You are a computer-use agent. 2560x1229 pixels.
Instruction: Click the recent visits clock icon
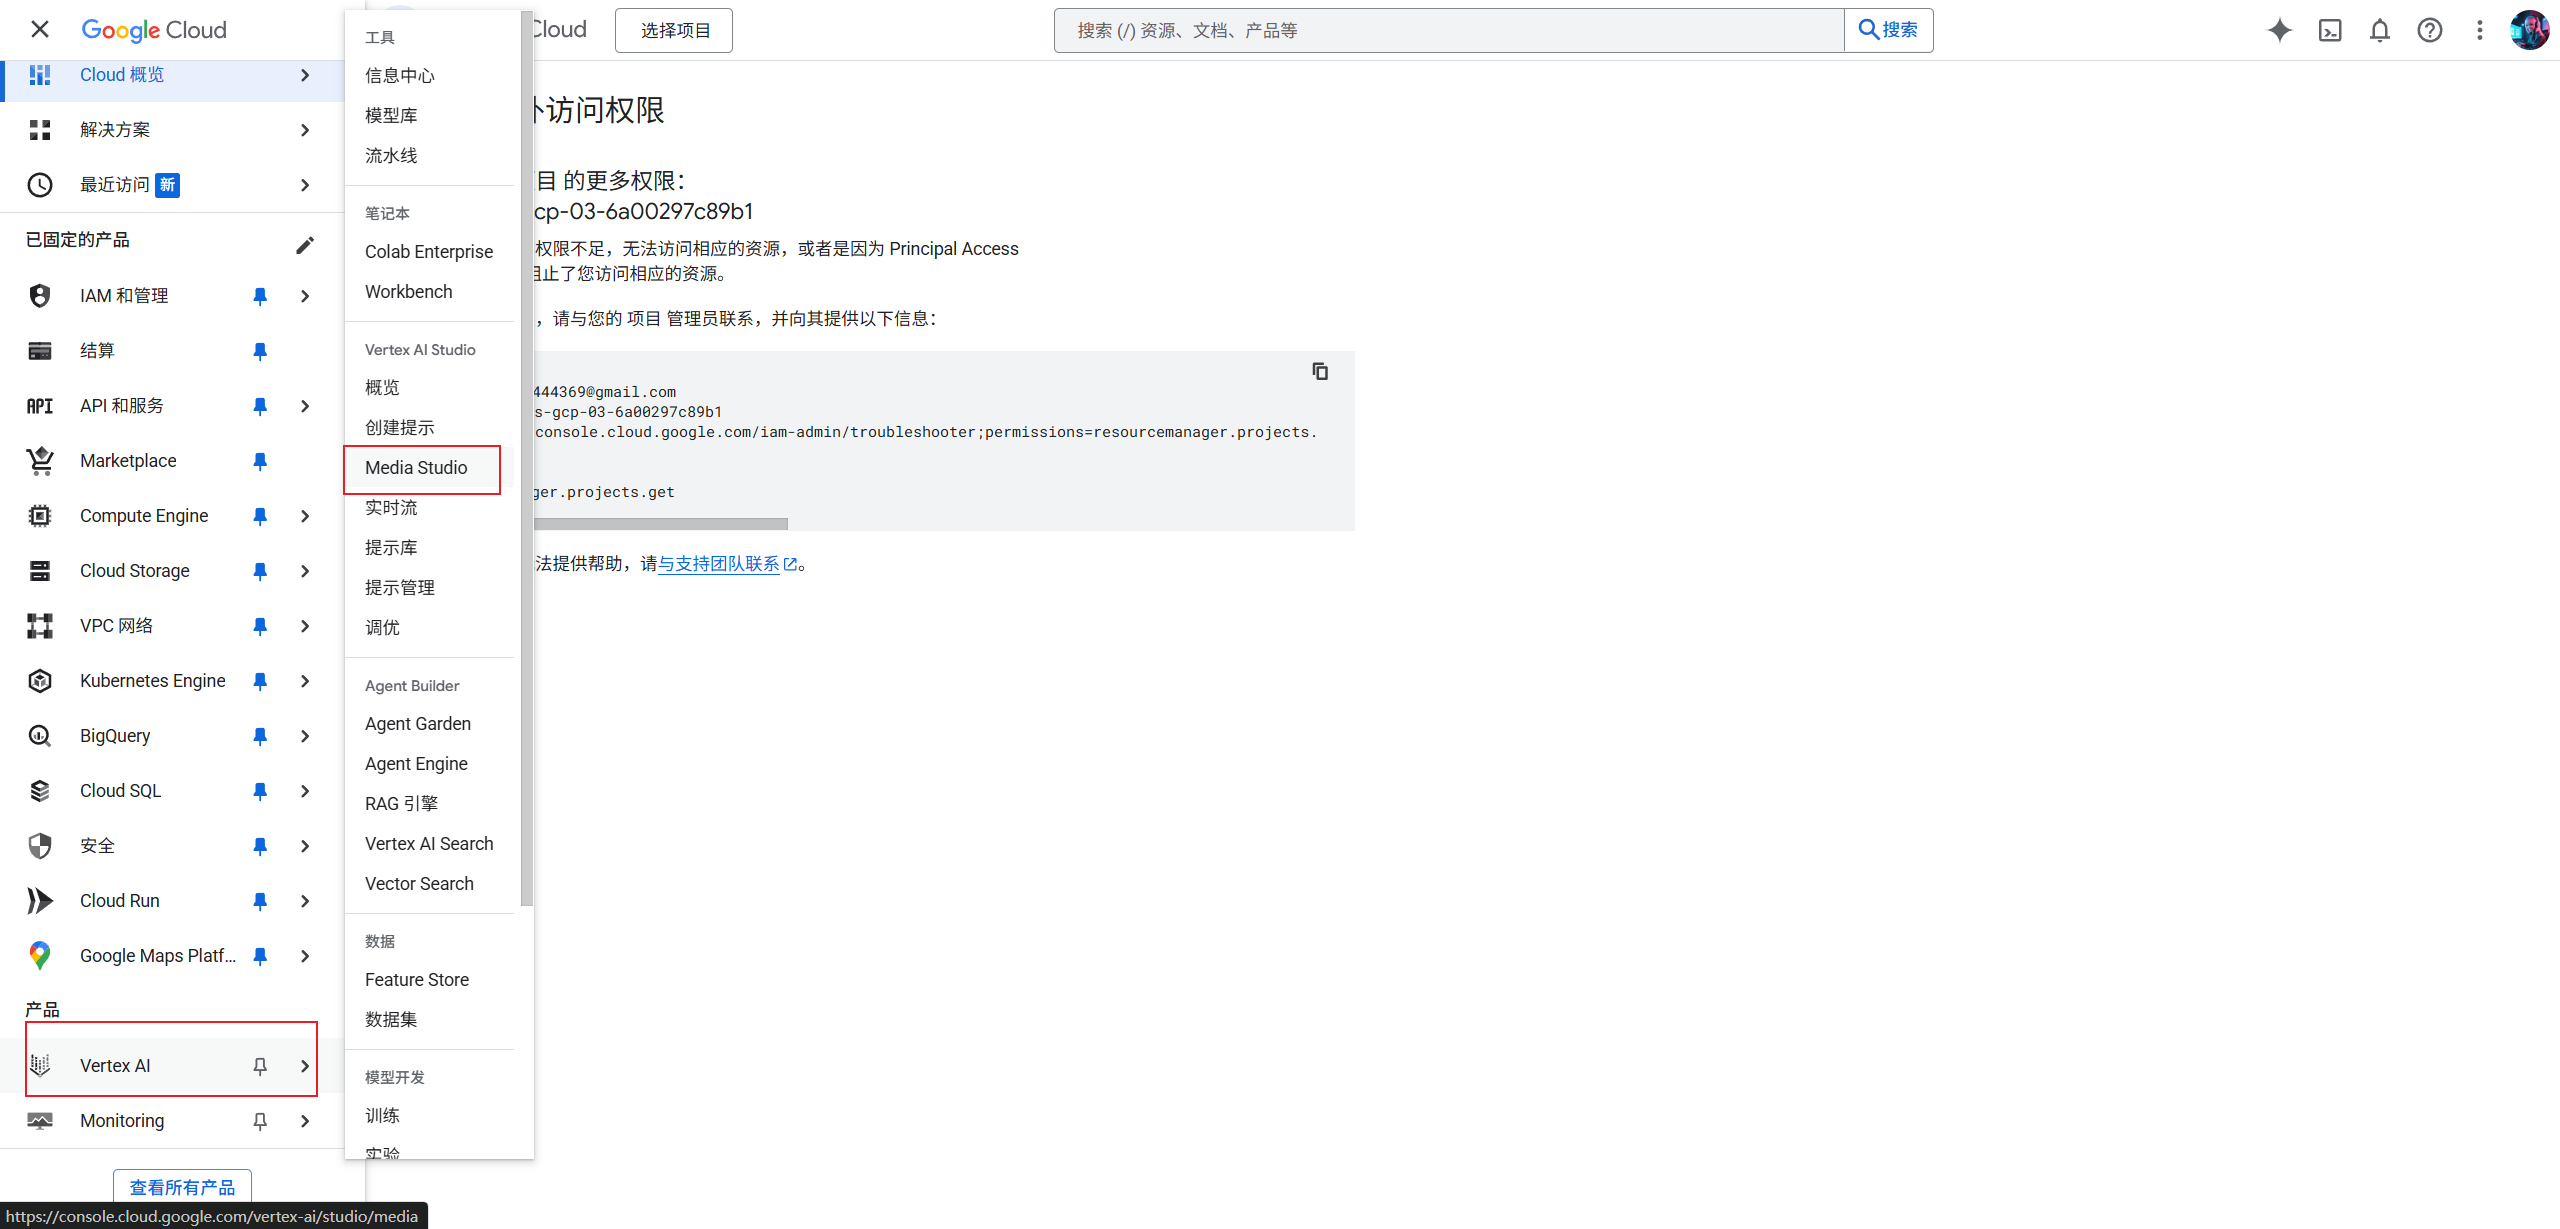(40, 185)
